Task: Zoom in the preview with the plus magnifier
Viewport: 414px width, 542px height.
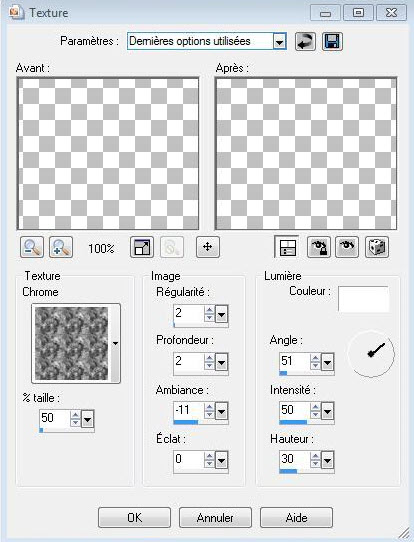Action: point(61,247)
